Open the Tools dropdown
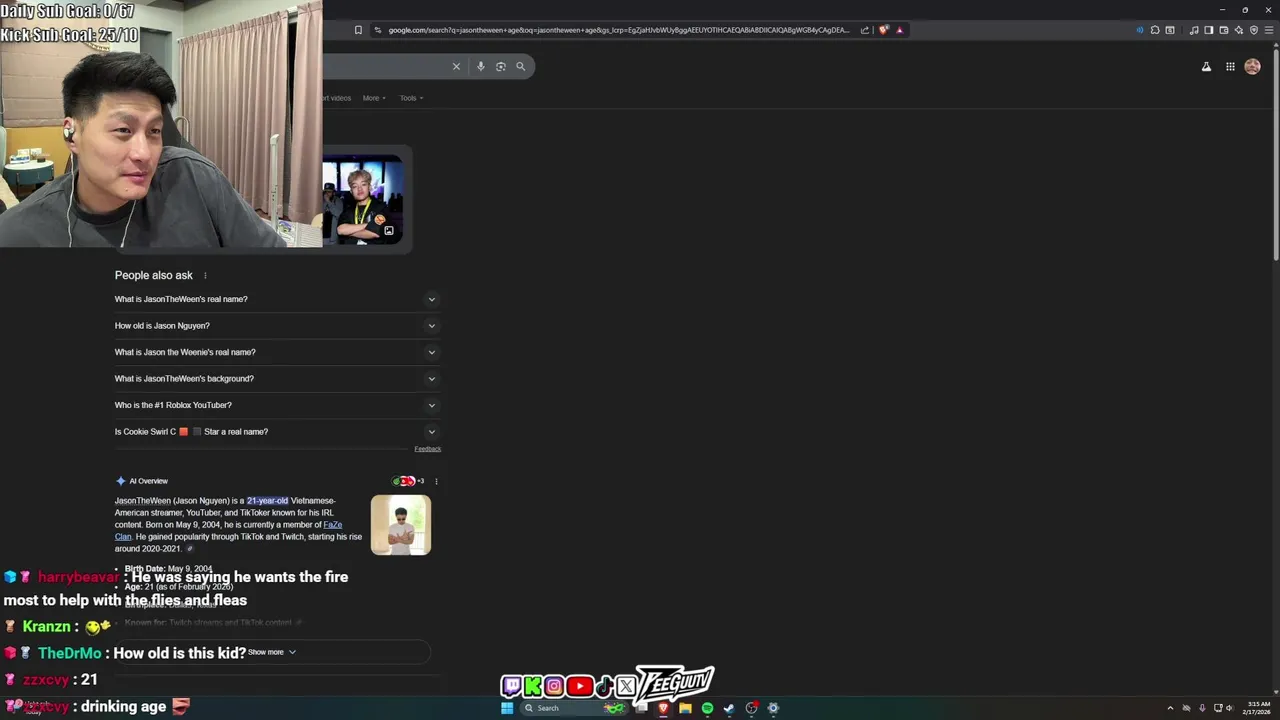 pos(411,98)
